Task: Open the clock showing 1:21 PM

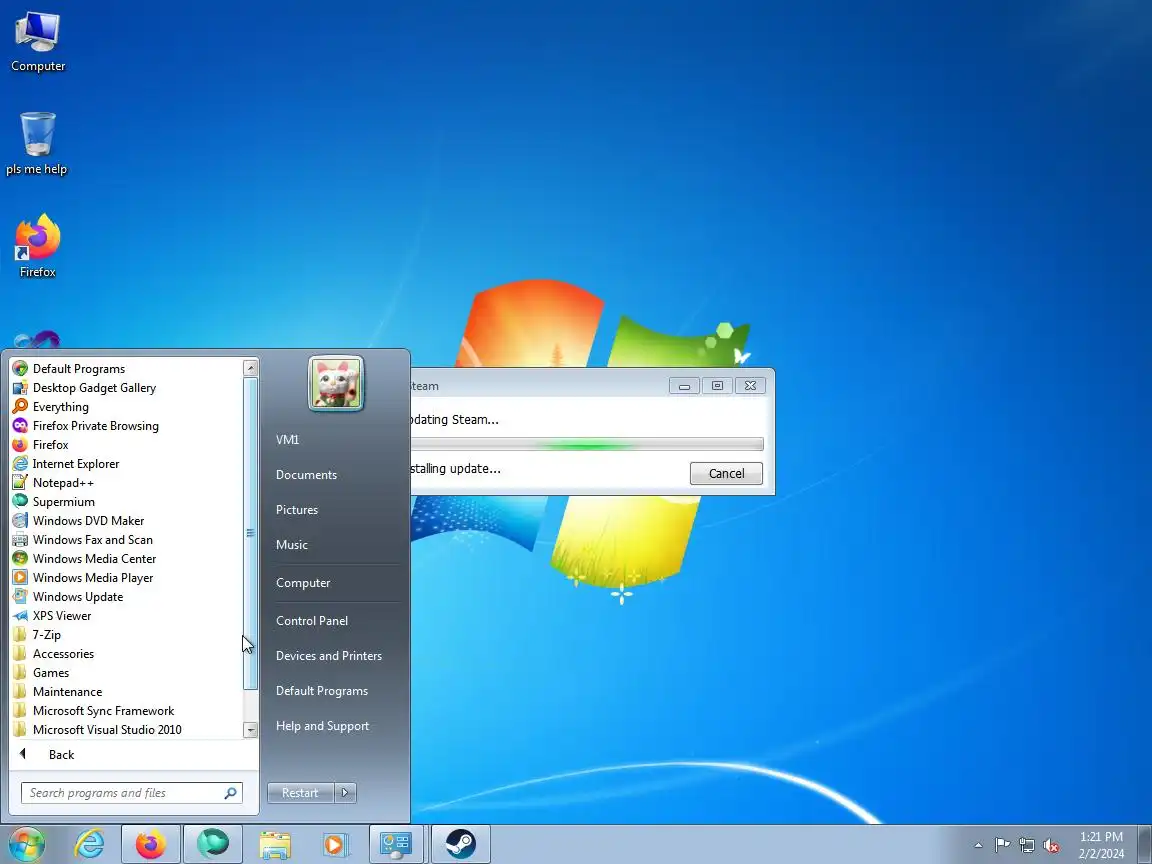Action: point(1101,845)
